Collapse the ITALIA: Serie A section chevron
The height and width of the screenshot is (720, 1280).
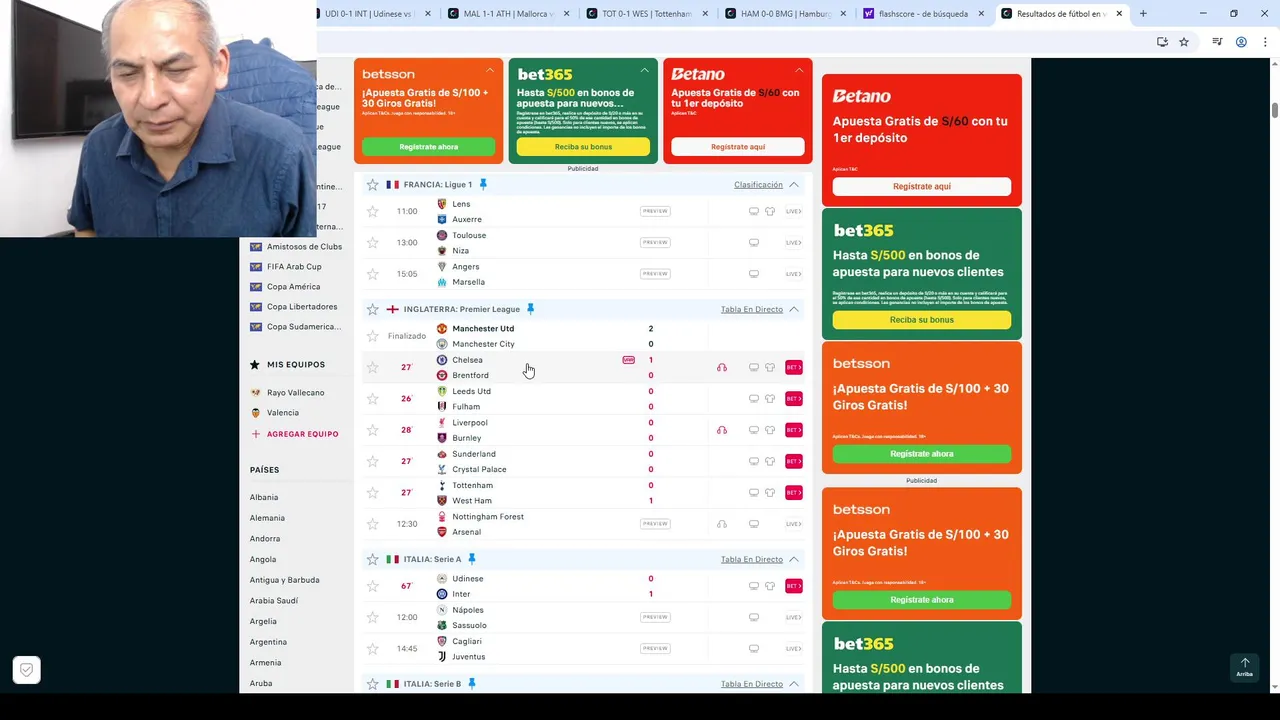[x=794, y=560]
